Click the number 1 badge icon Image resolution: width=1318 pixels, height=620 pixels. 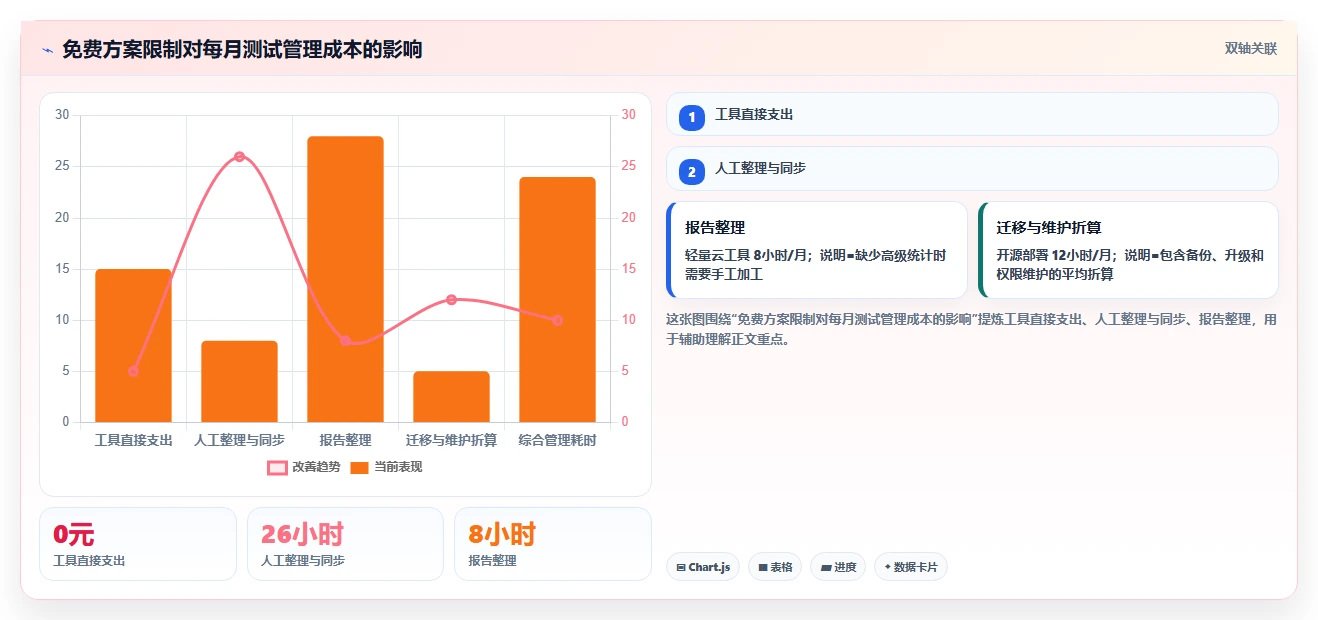point(692,117)
